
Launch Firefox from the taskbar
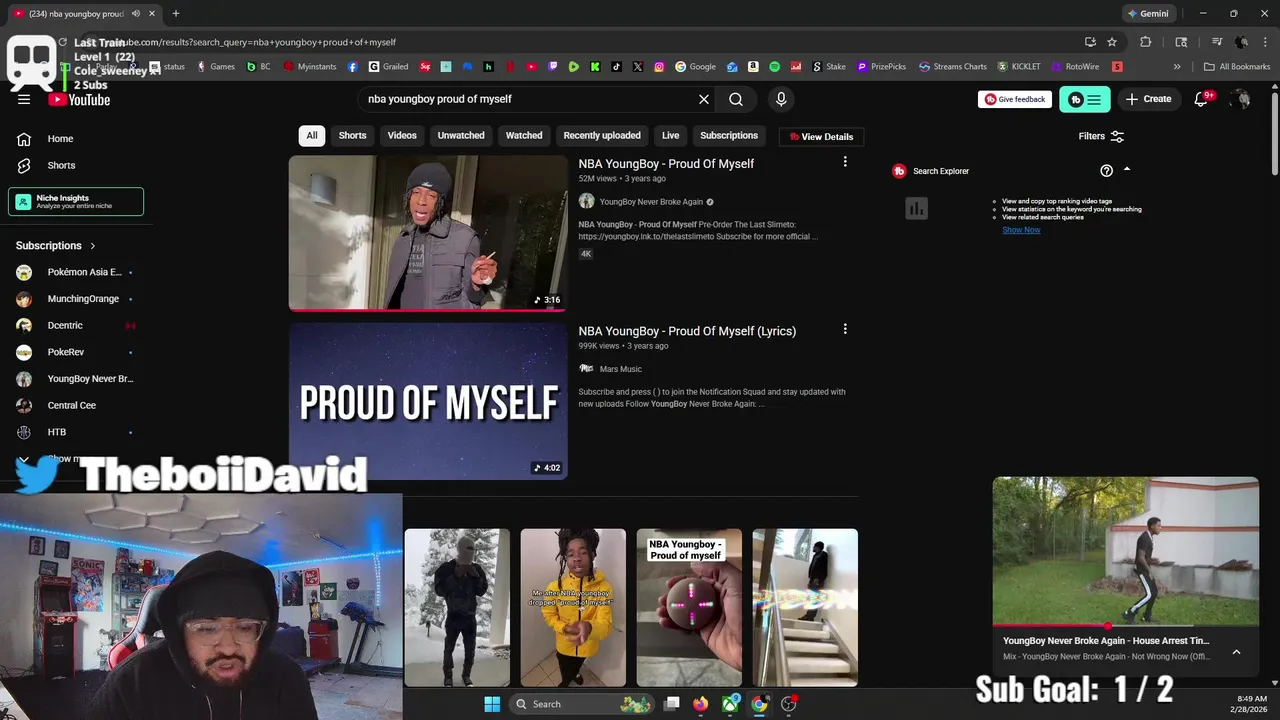(x=700, y=704)
